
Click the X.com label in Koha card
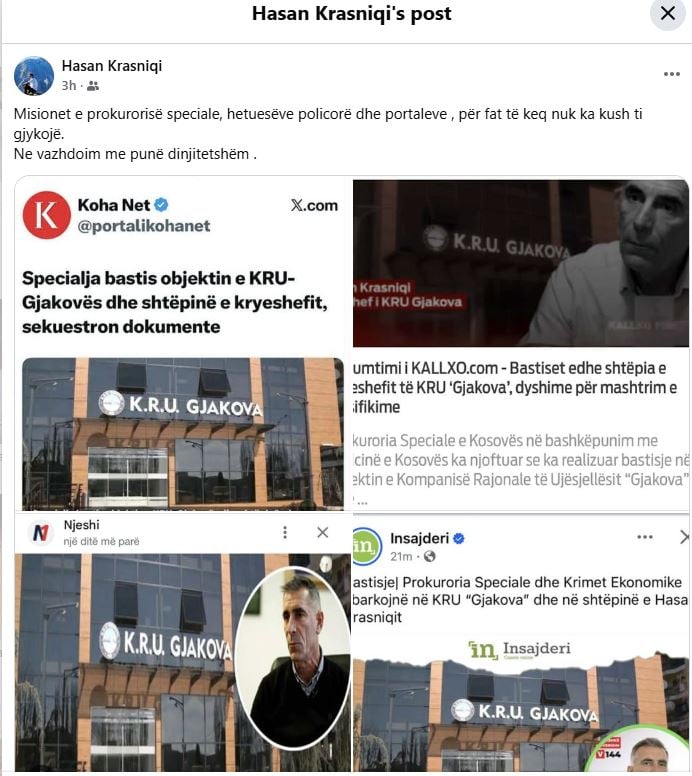pyautogui.click(x=314, y=205)
